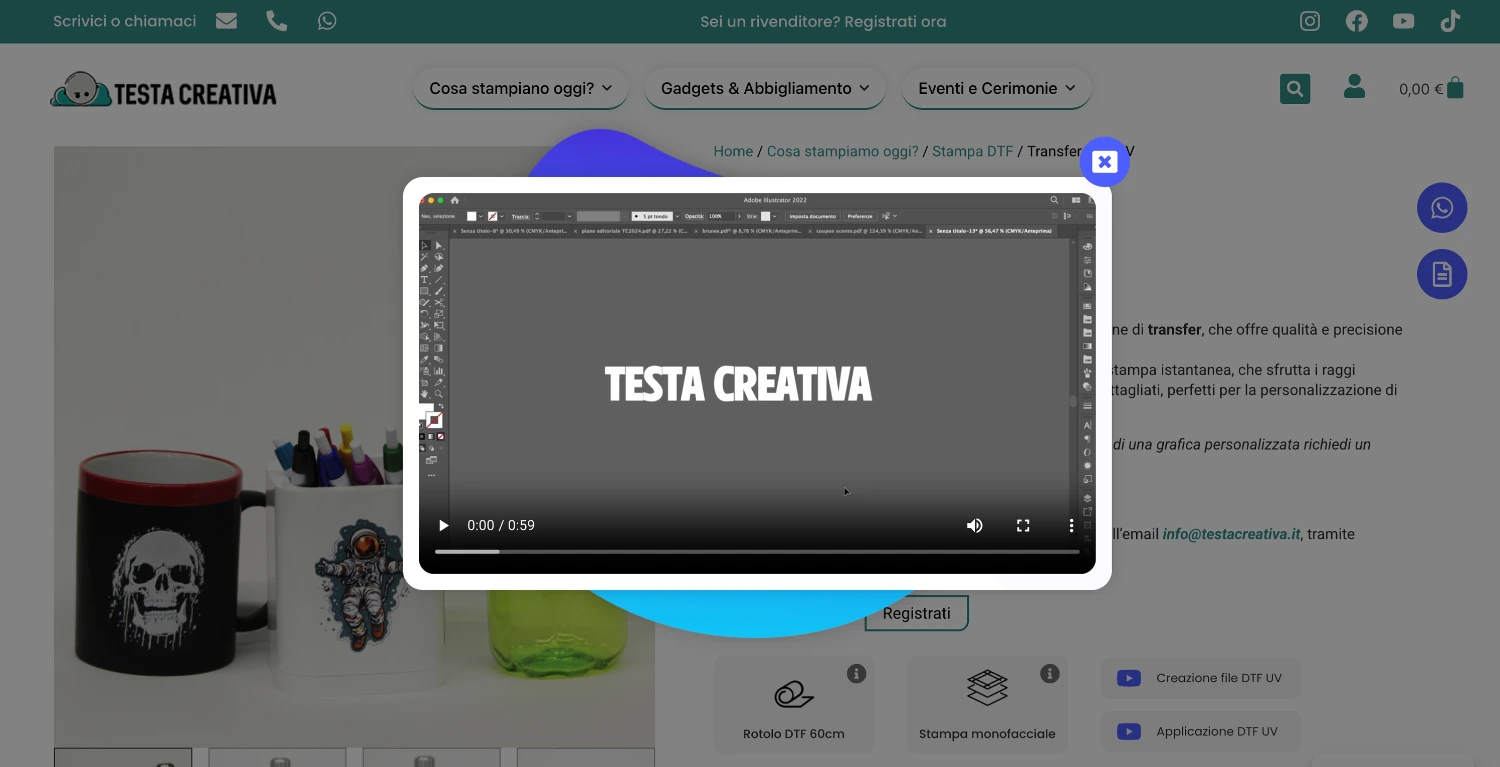Click the "Registrati" button
The height and width of the screenshot is (767, 1500).
(x=916, y=613)
